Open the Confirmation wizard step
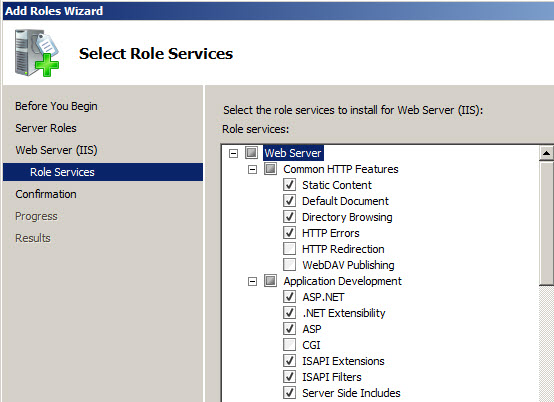The image size is (554, 402). point(46,194)
